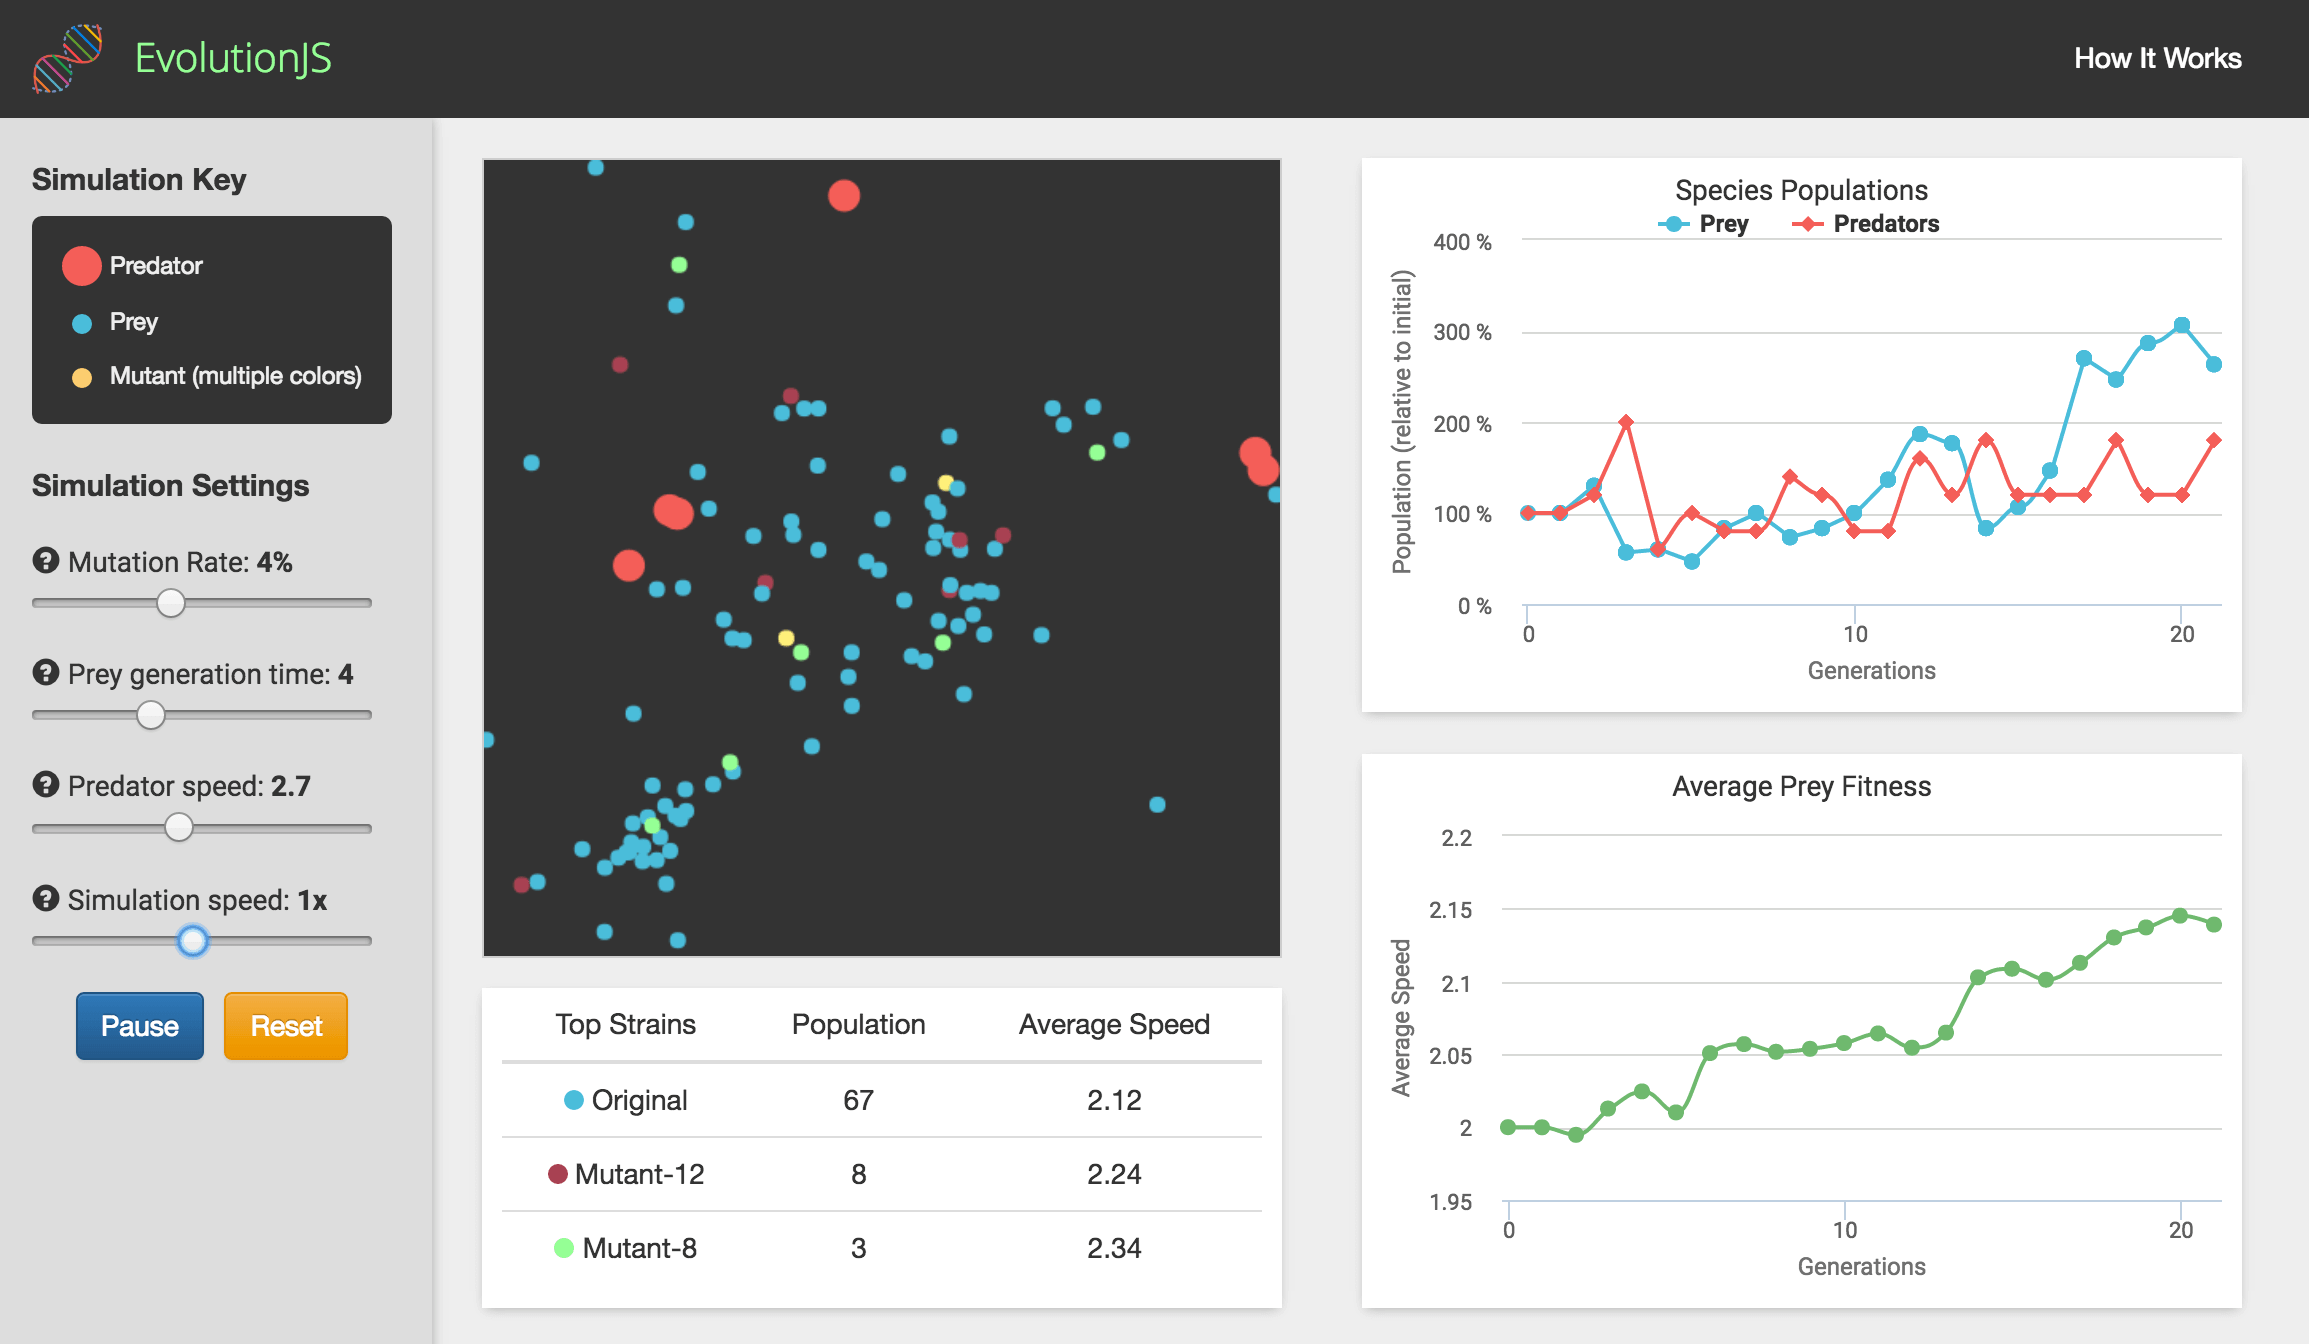Click the Mutation Rate slider handle

coord(171,603)
